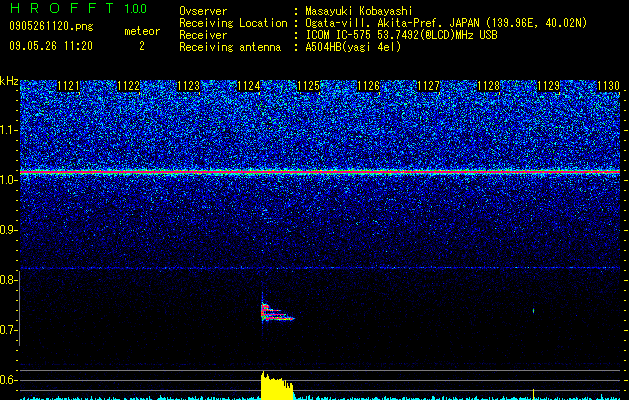Click the 0.7 kHz axis label
Viewport: 629px width, 400px height.
tap(9, 330)
